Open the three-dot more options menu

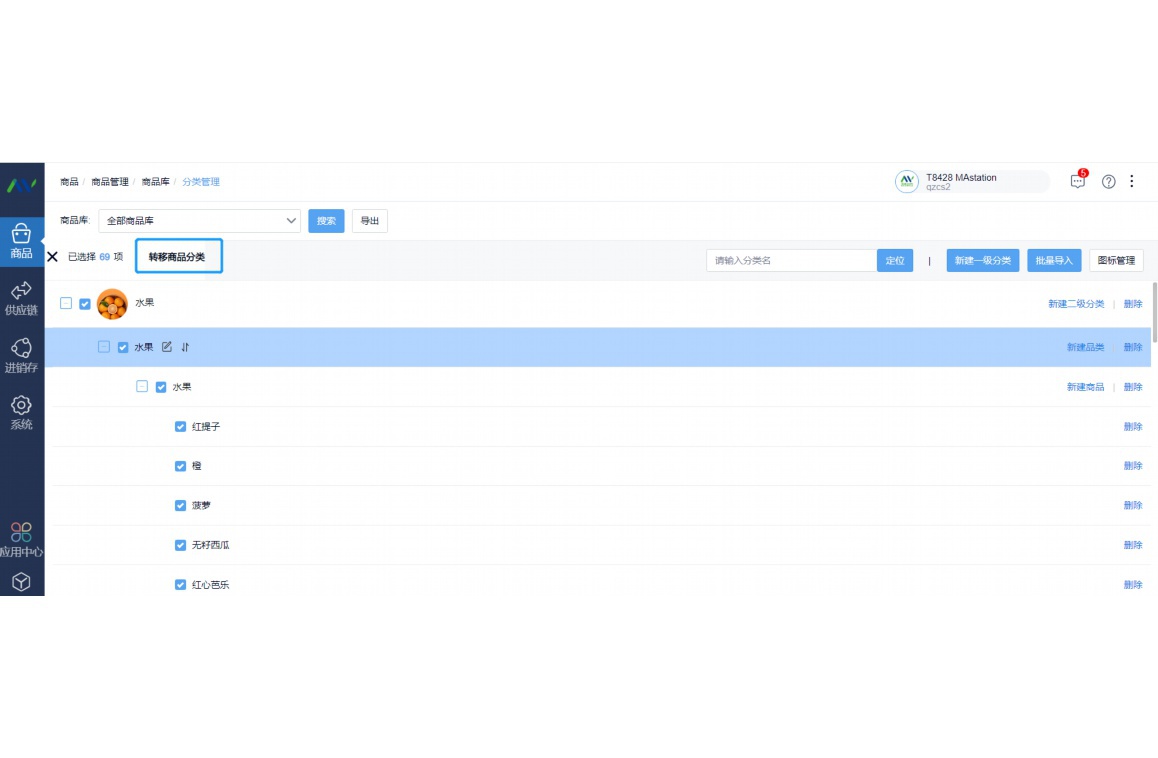tap(1132, 181)
